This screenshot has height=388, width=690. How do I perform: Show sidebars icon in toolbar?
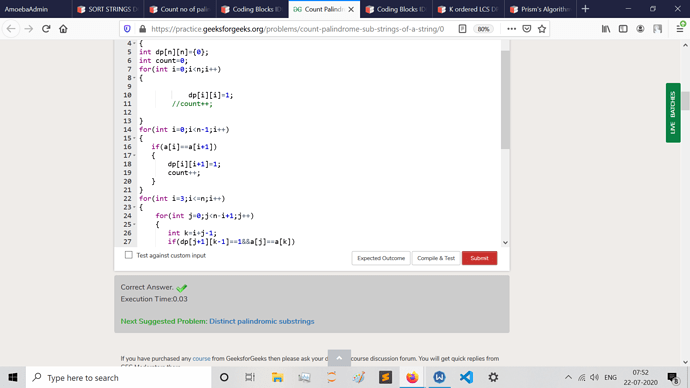pyautogui.click(x=623, y=29)
